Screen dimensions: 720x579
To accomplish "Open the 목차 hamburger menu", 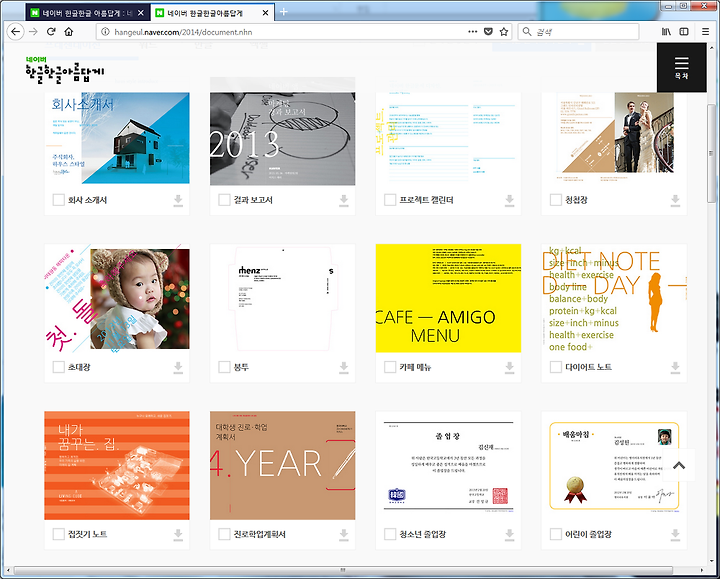I will click(x=681, y=68).
